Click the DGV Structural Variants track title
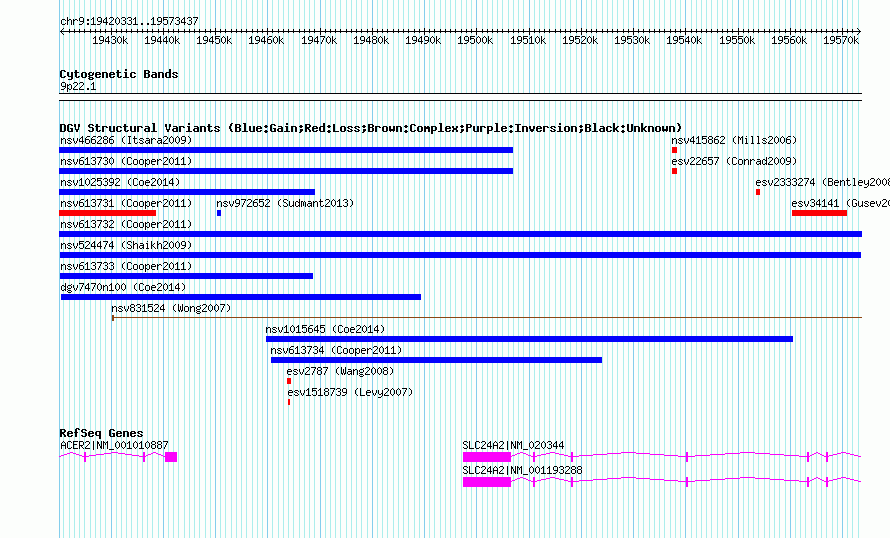Image resolution: width=890 pixels, height=538 pixels. 370,128
